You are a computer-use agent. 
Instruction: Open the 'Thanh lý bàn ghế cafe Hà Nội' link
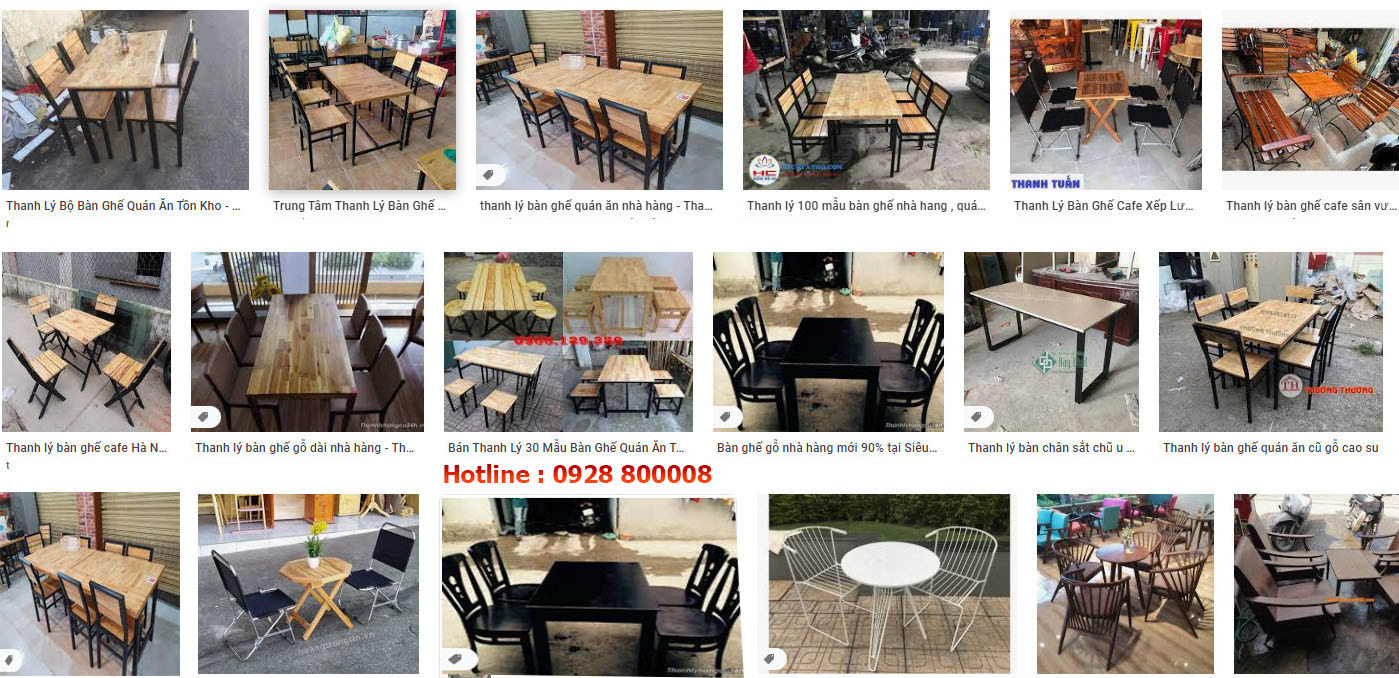tap(86, 448)
